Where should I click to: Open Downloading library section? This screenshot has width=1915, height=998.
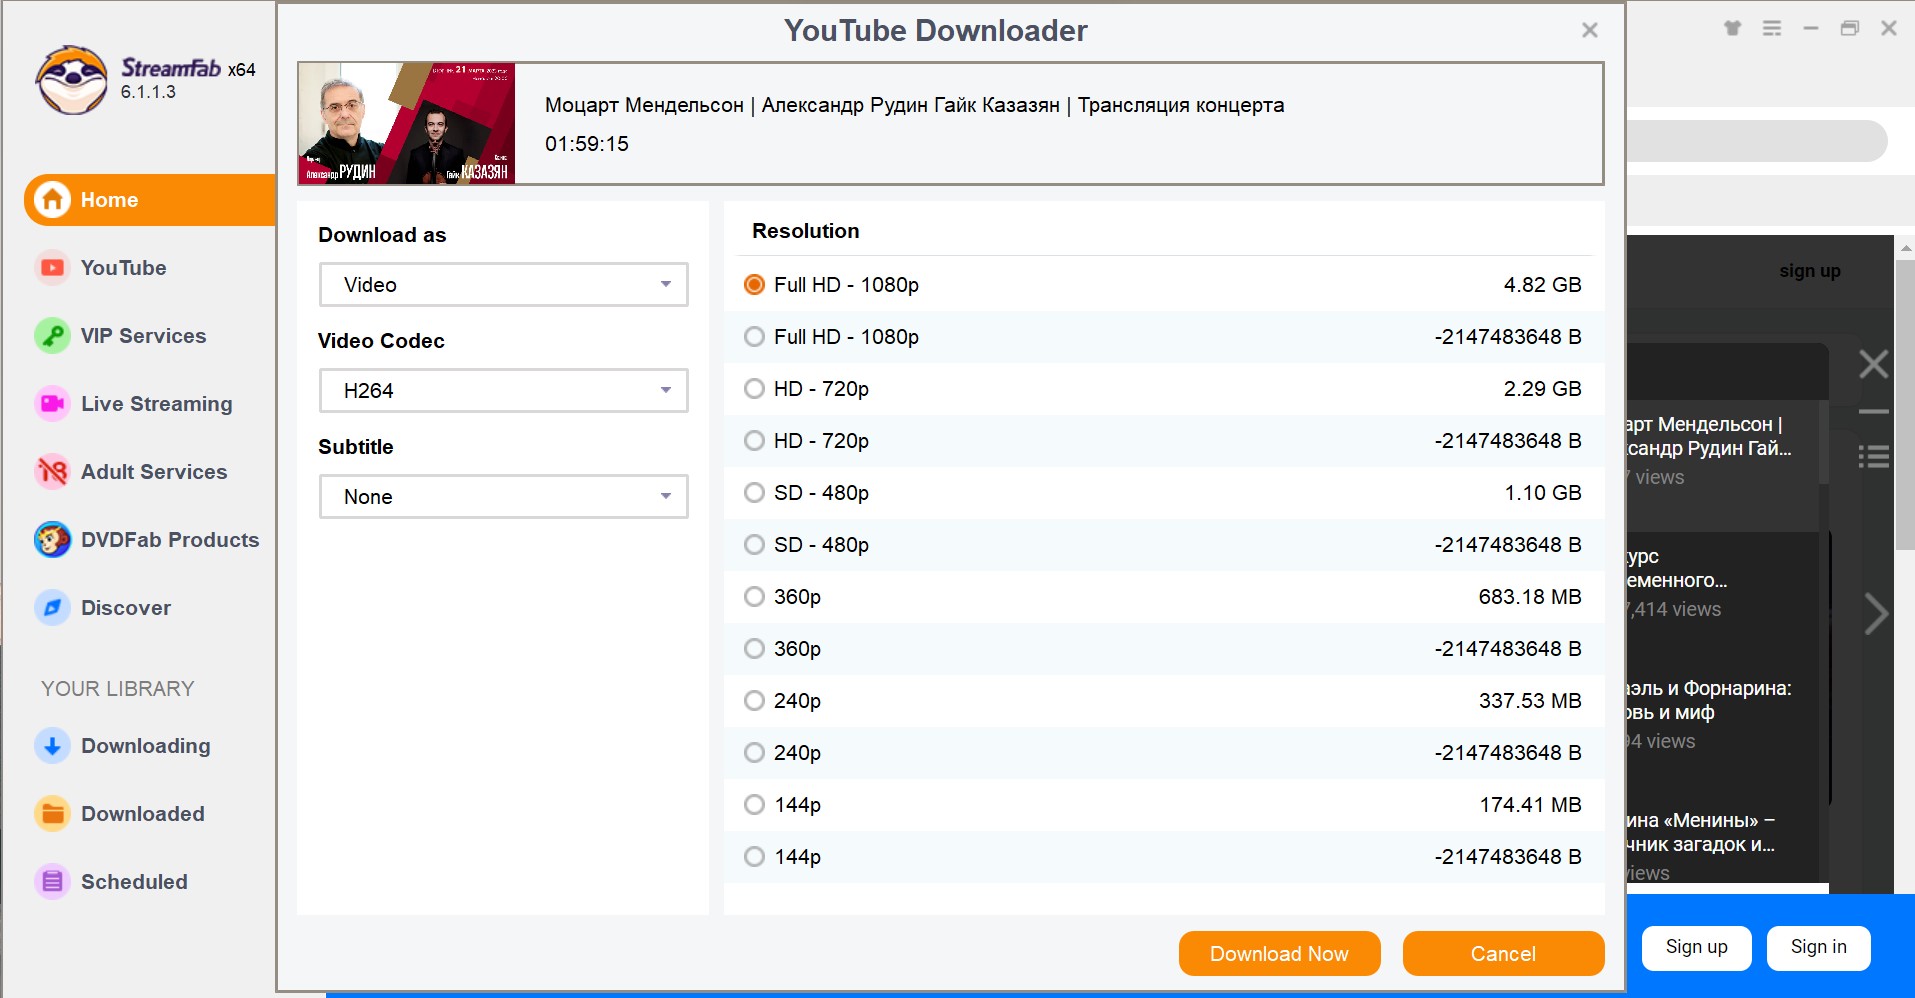[x=146, y=746]
